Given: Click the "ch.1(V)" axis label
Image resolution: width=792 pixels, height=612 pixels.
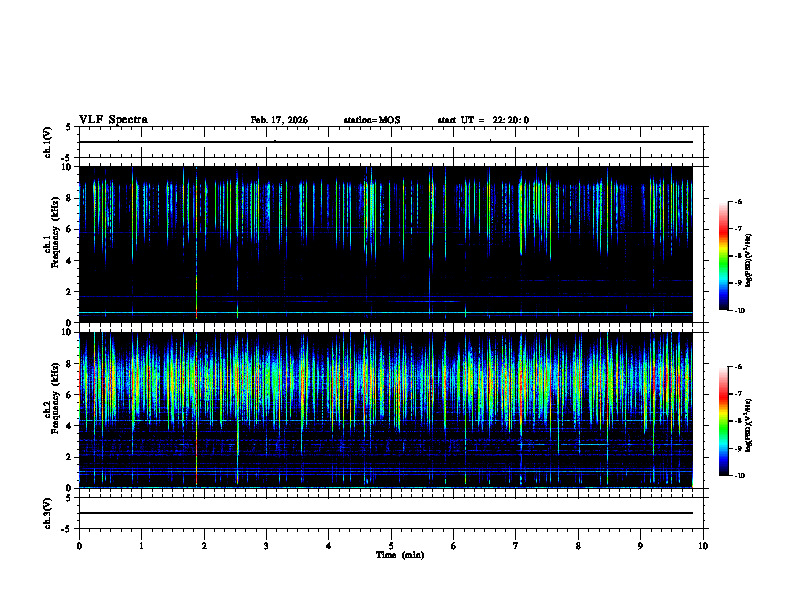Looking at the screenshot, I should pyautogui.click(x=47, y=142).
